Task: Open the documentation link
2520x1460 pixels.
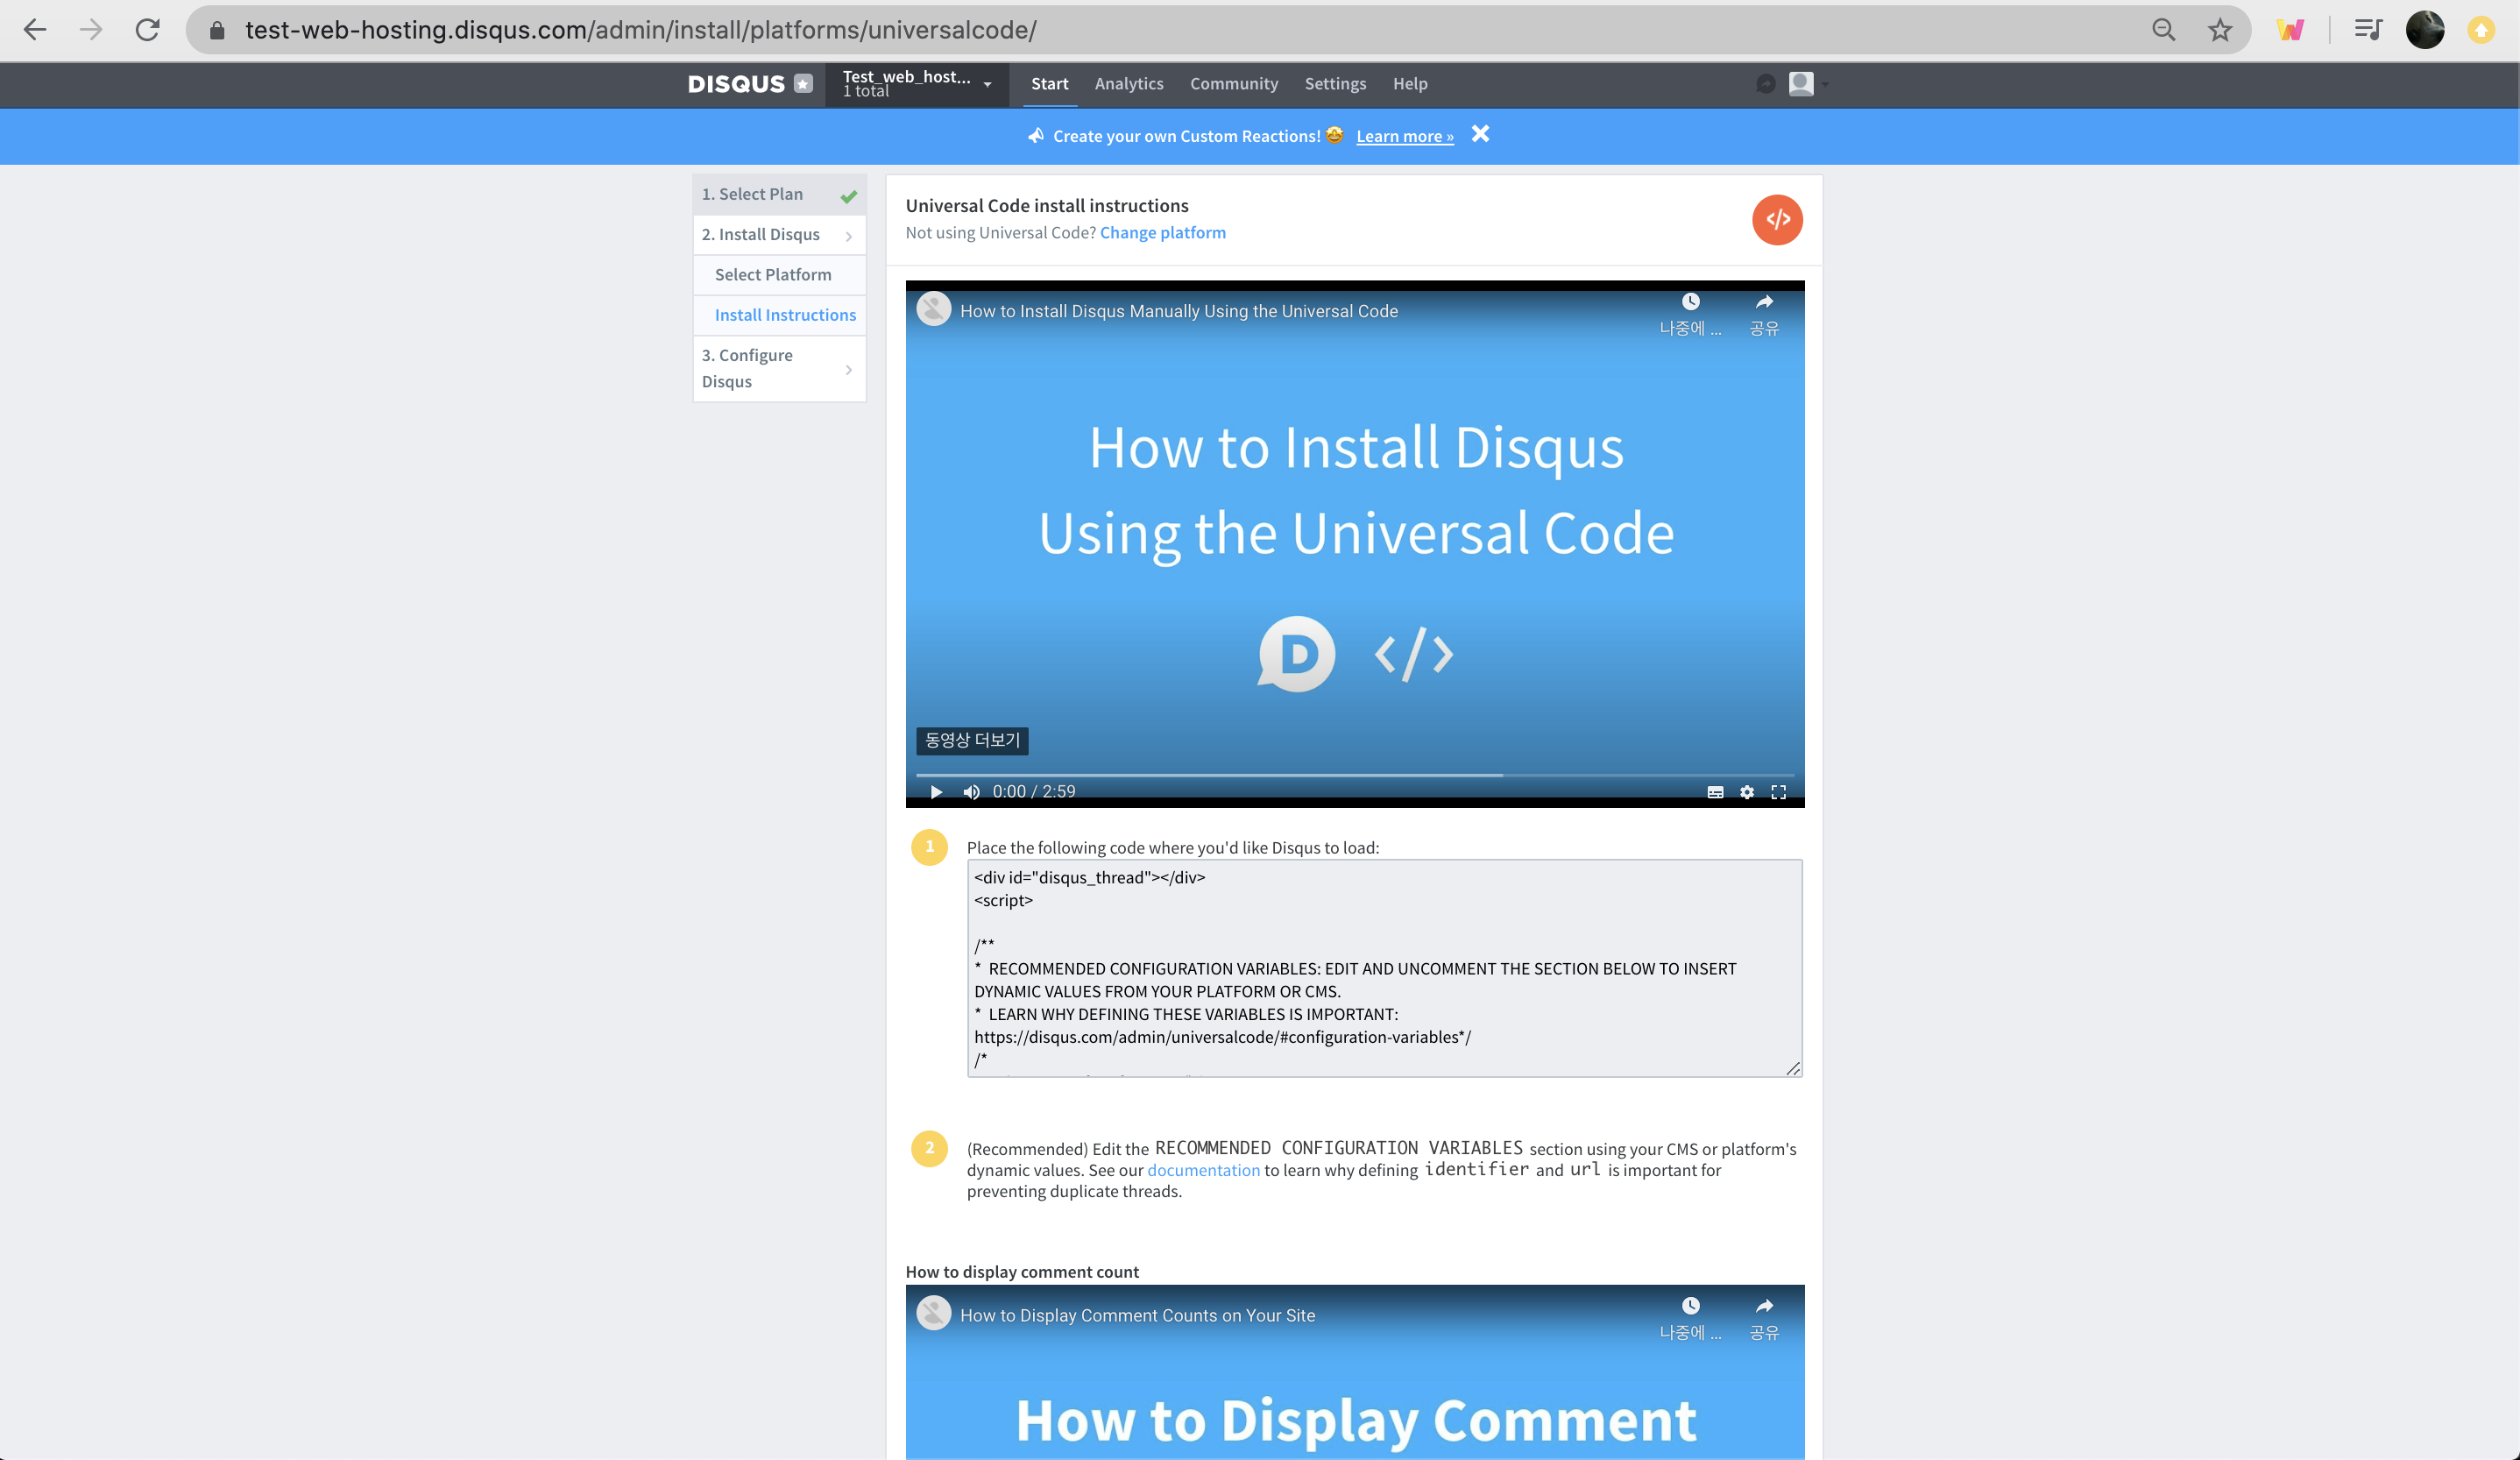Action: click(x=1203, y=1170)
